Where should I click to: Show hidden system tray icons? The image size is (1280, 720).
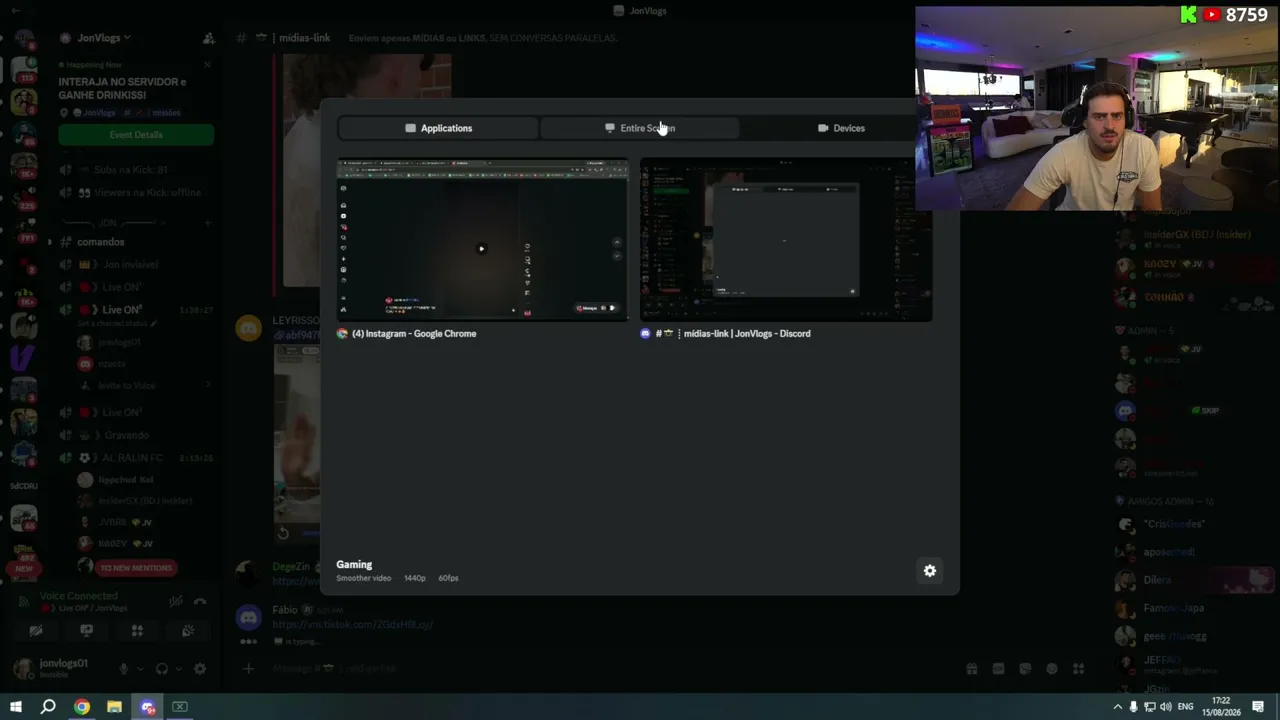pos(1118,707)
